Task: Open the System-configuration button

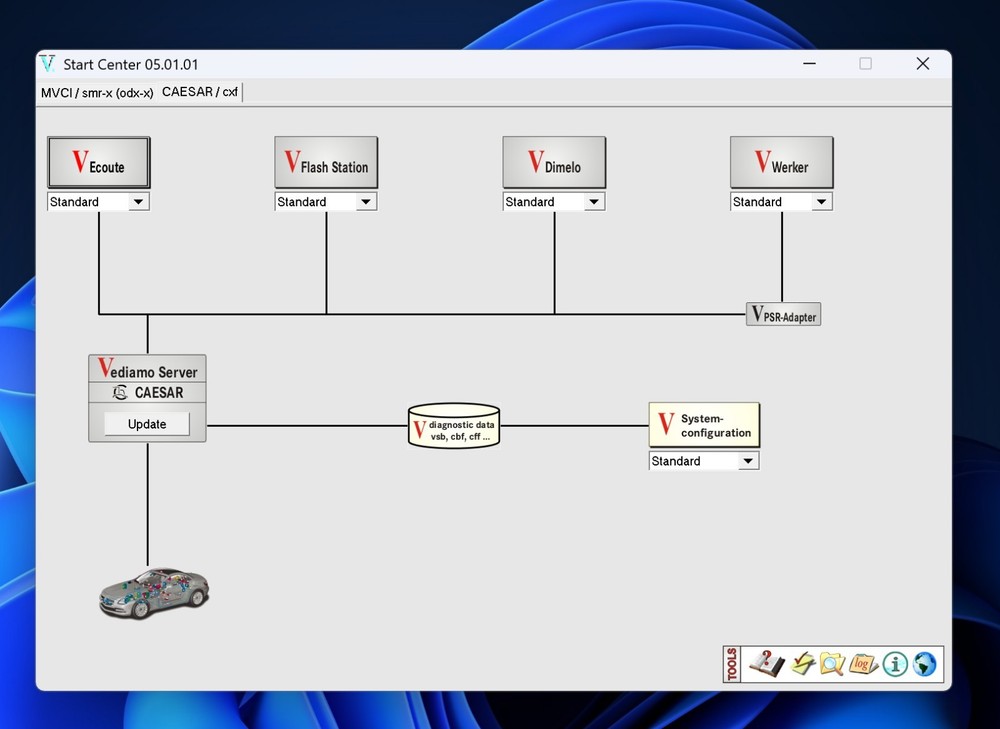Action: pos(704,425)
